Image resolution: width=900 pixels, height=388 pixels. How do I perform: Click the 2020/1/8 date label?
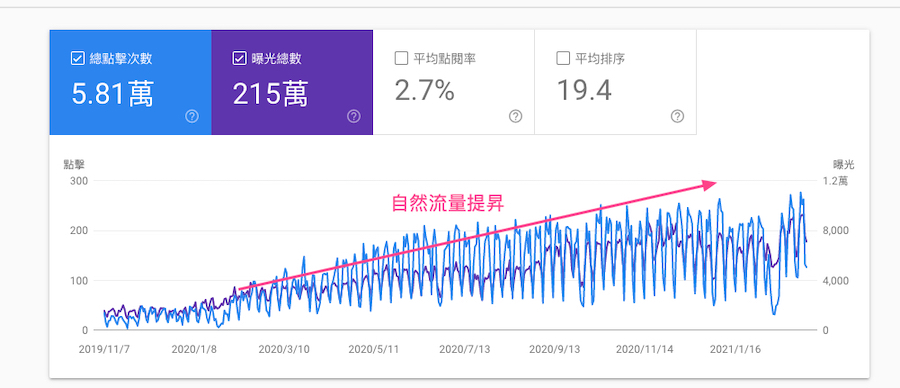(193, 350)
